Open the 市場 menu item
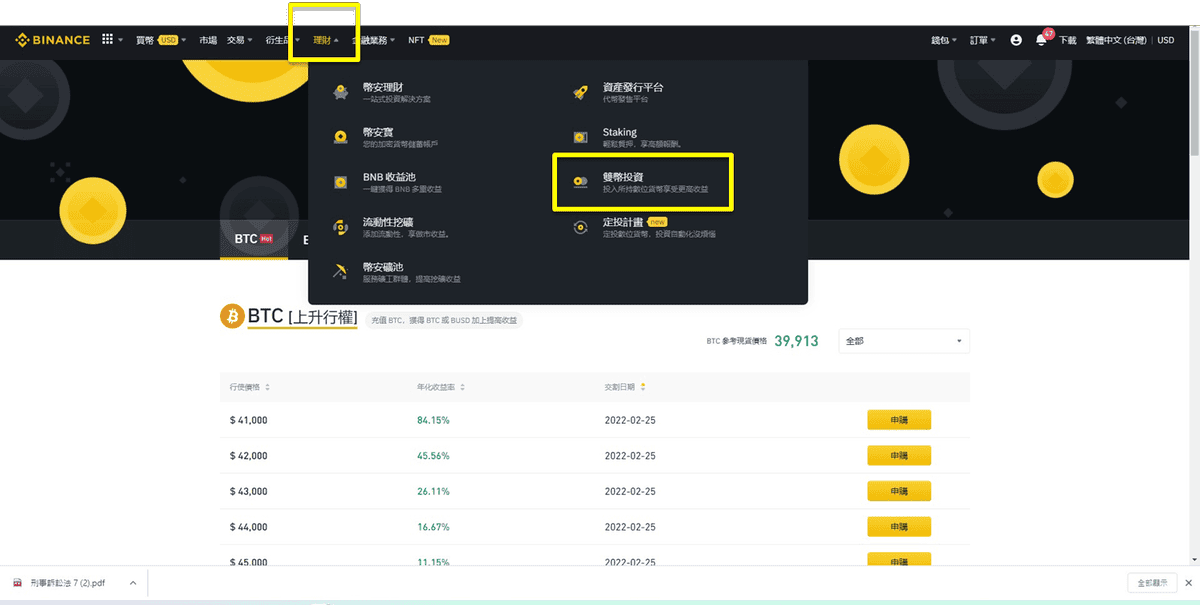 [x=207, y=40]
